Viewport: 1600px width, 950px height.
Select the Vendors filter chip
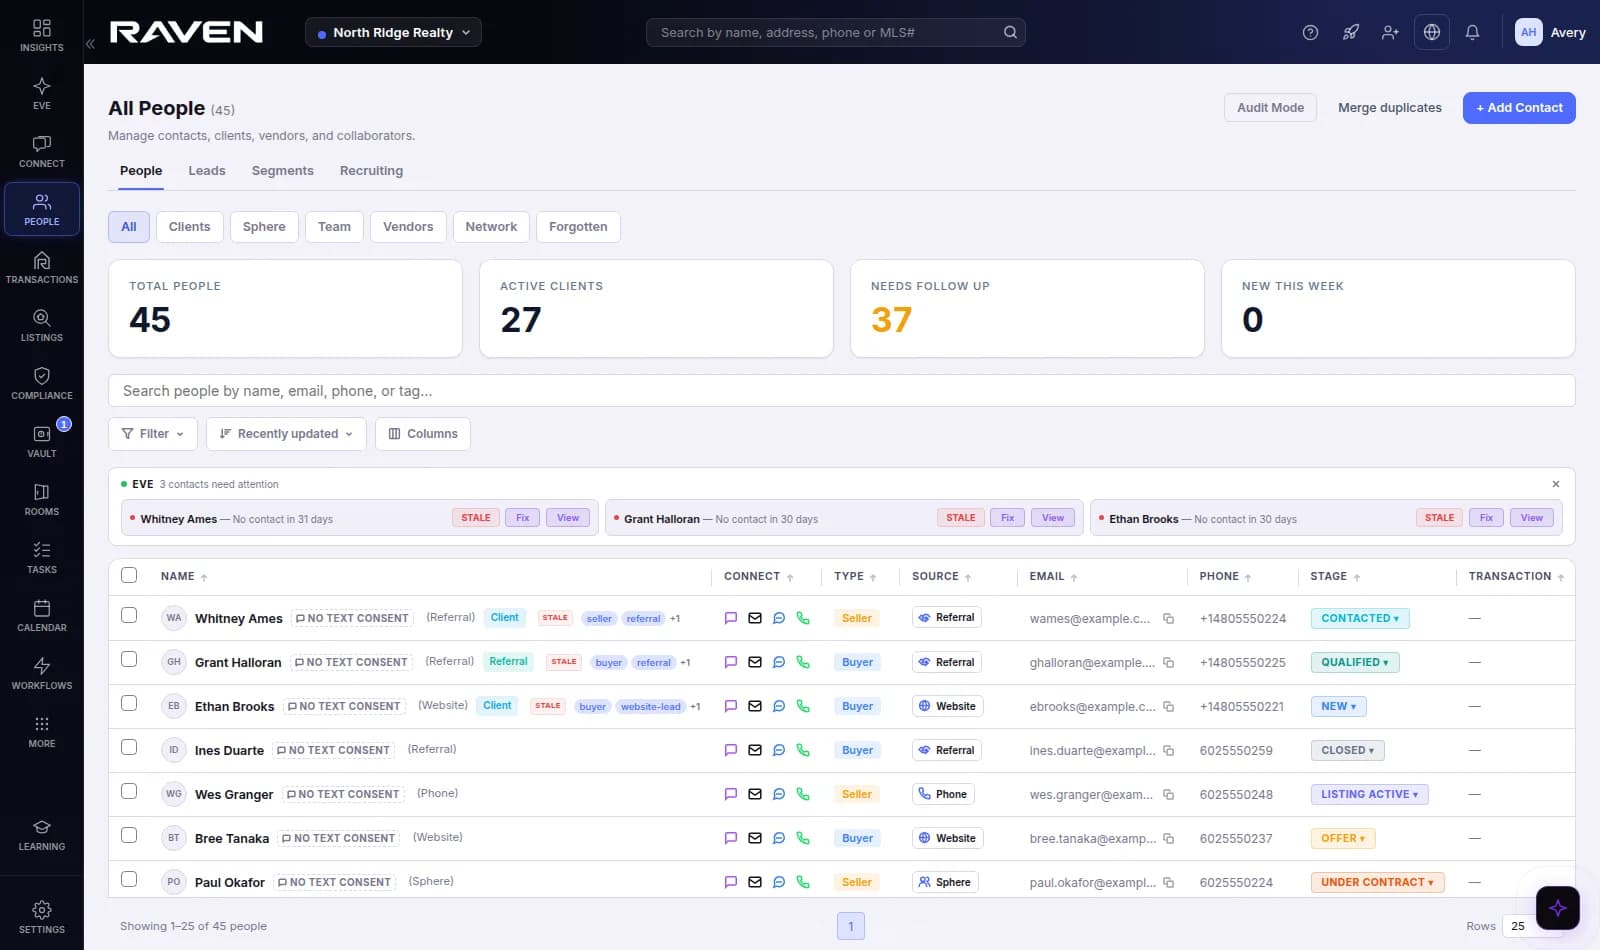(x=408, y=227)
